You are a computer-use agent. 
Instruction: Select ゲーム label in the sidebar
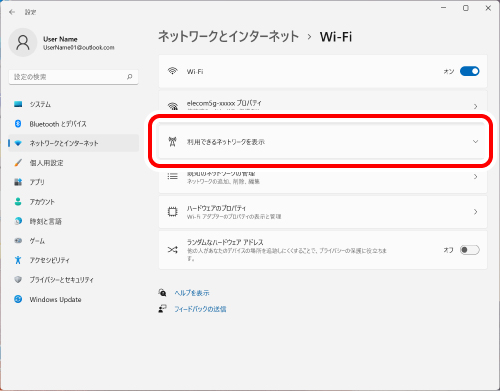(37, 241)
